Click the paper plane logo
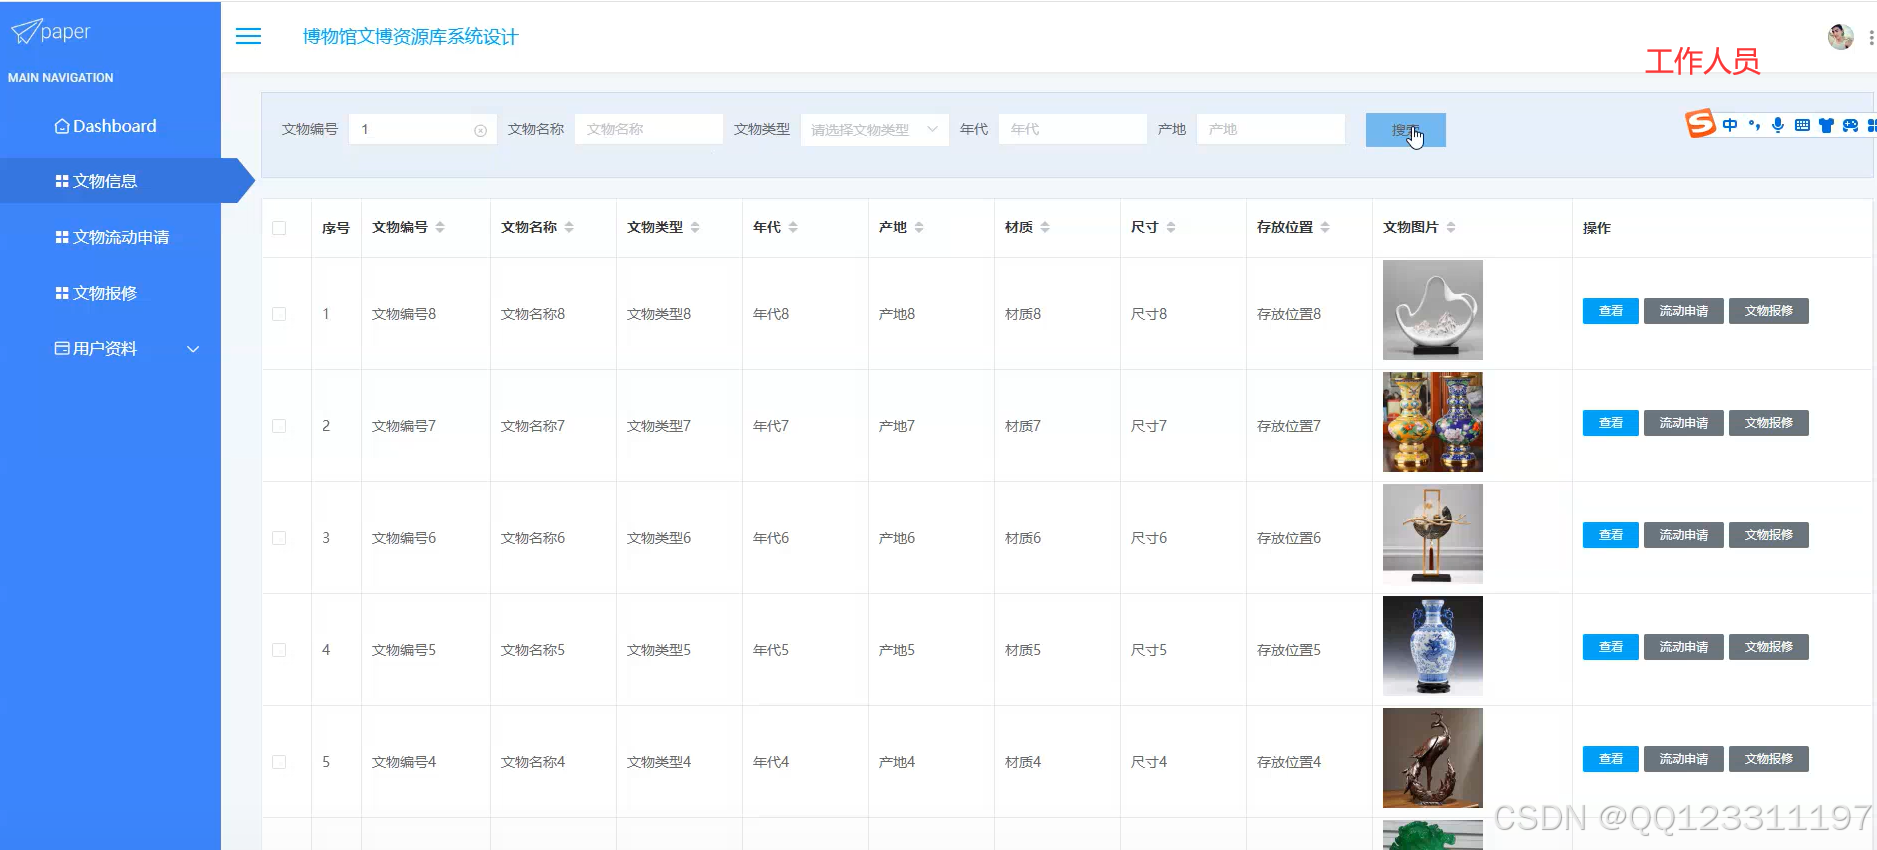The width and height of the screenshot is (1877, 850). click(25, 32)
